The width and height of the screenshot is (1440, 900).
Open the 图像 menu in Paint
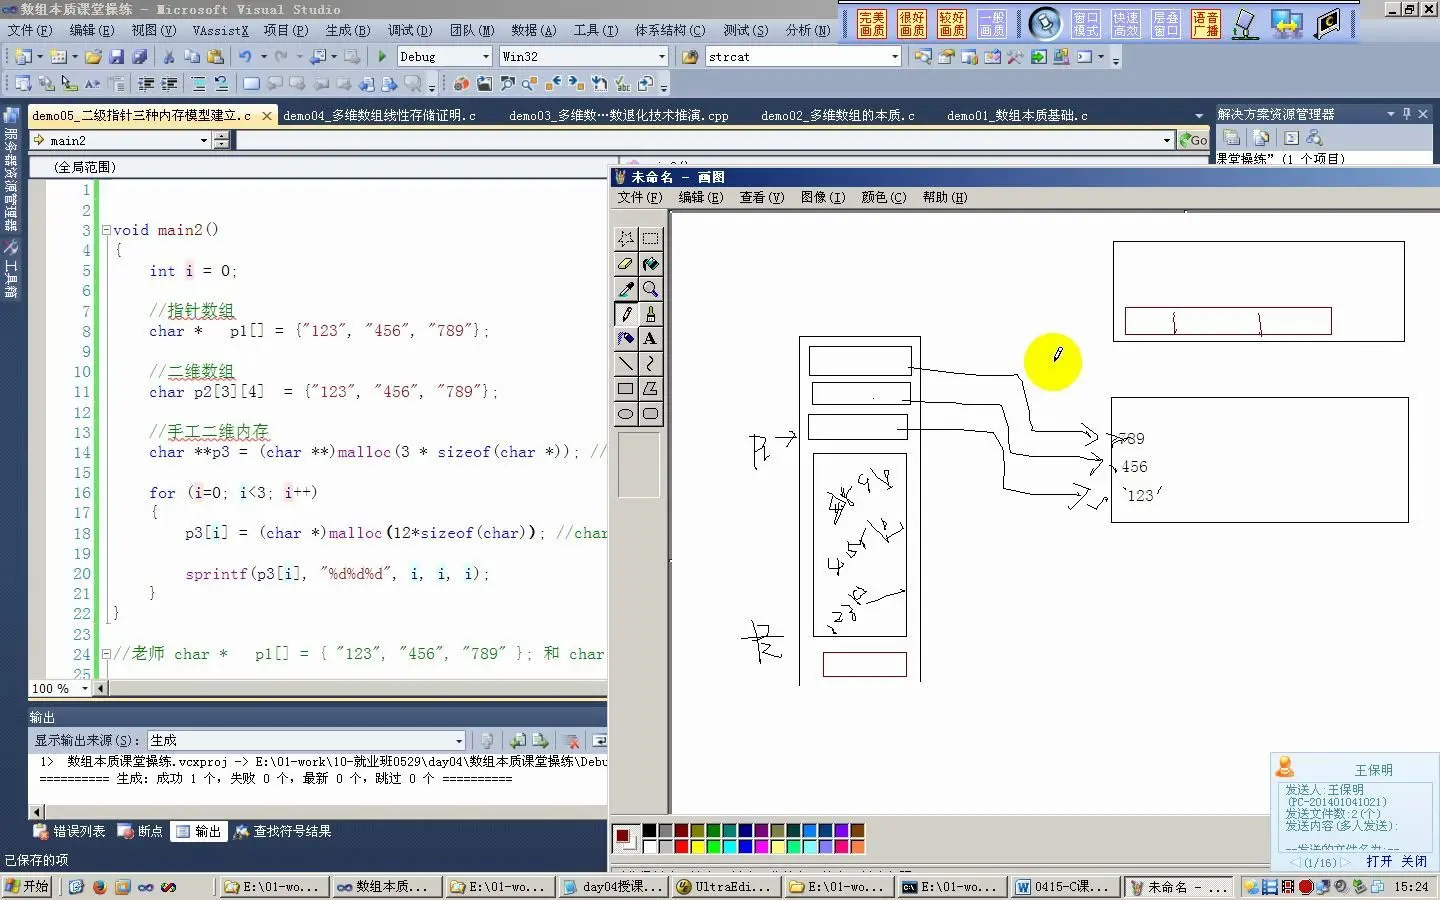(x=823, y=197)
